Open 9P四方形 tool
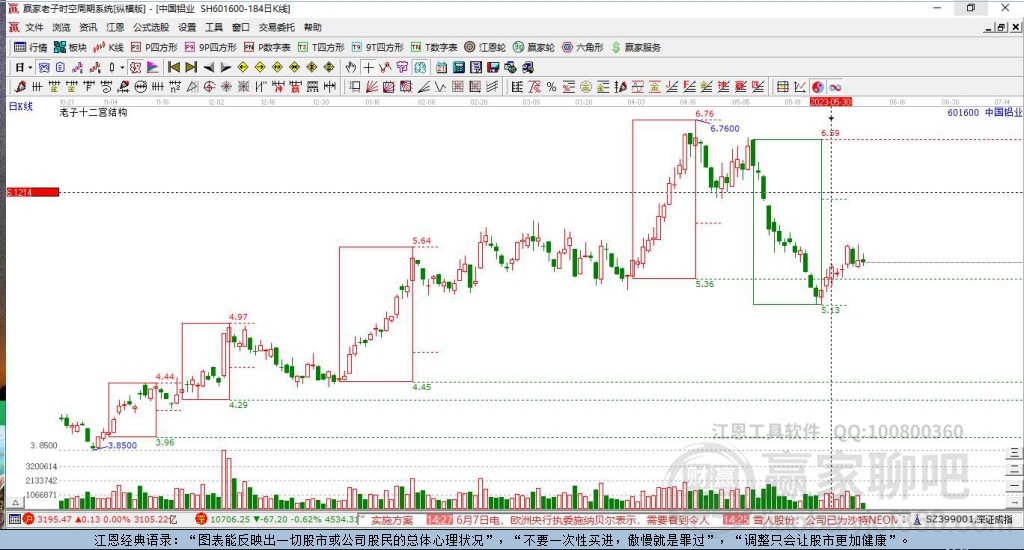Screen dimensions: 1024x550 tap(211, 47)
